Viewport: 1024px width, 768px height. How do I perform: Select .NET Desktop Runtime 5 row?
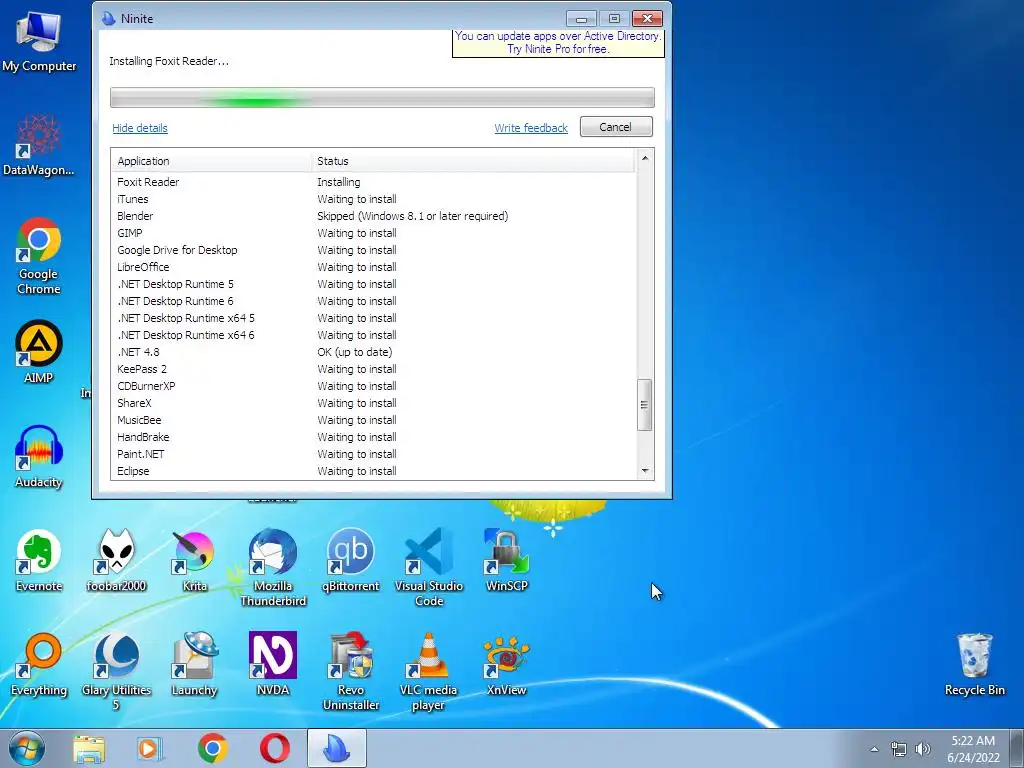pyautogui.click(x=373, y=284)
